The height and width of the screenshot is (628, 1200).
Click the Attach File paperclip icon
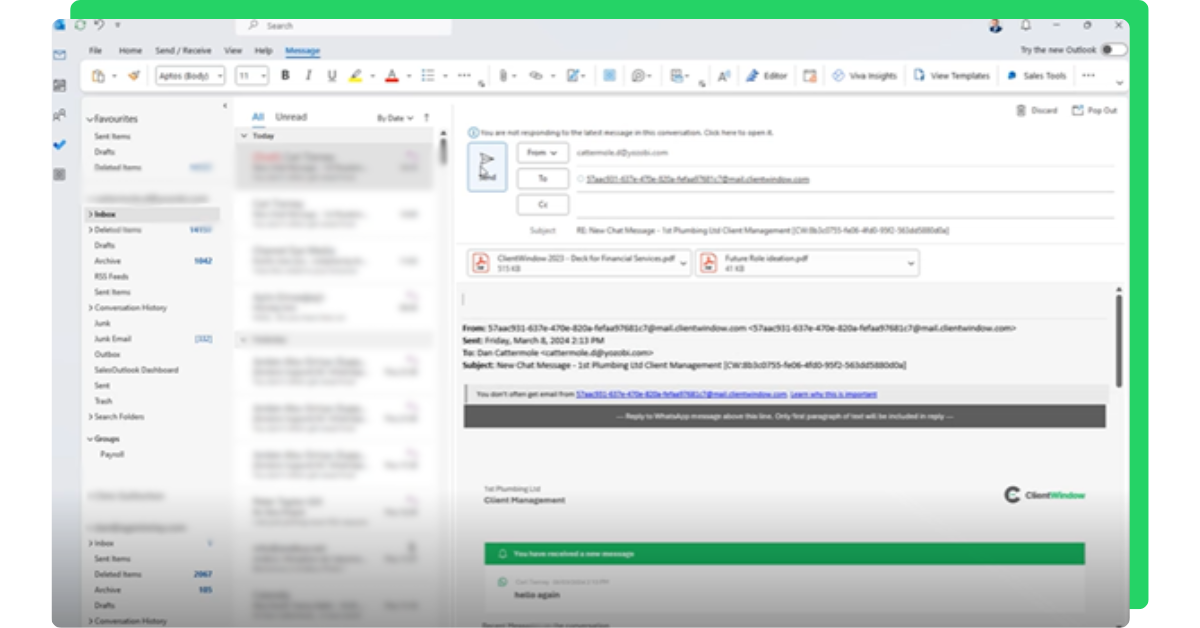click(503, 76)
